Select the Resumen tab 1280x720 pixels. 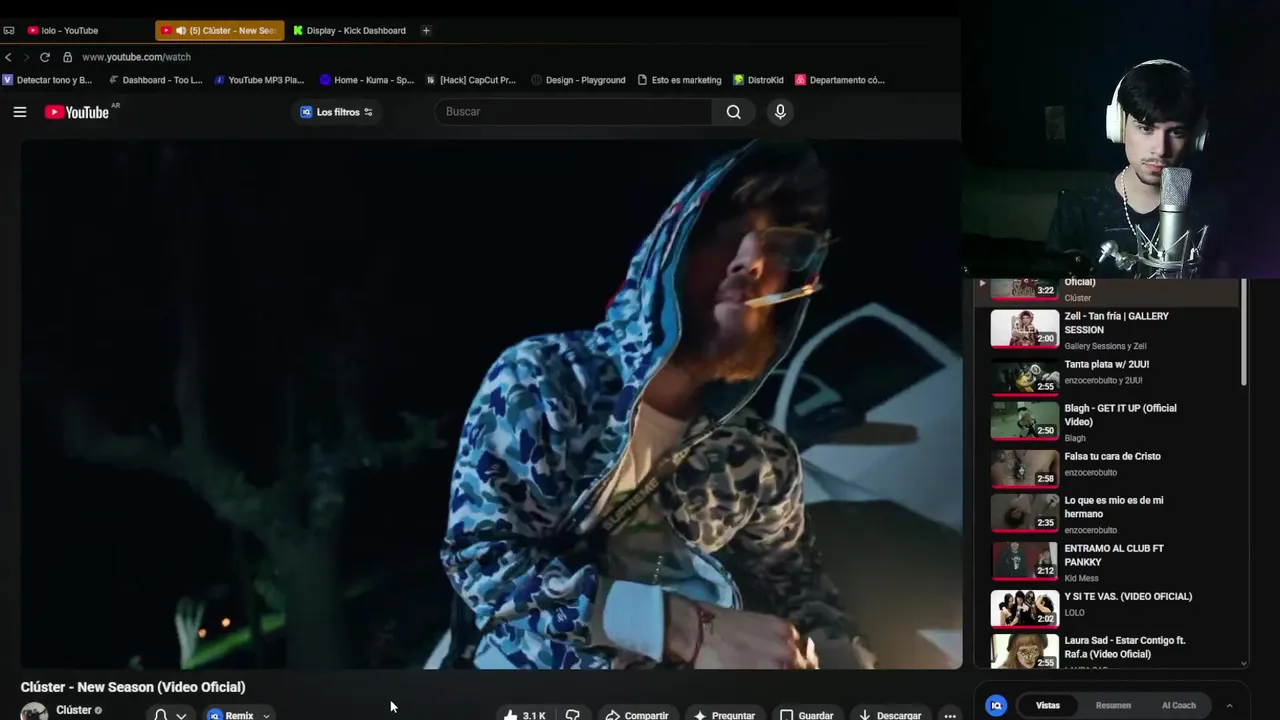coord(1113,705)
